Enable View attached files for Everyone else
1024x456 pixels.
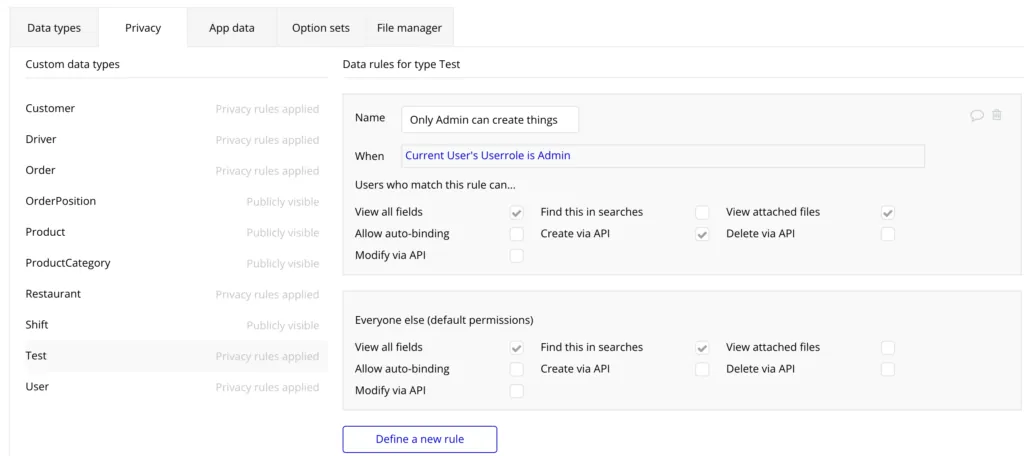point(888,348)
